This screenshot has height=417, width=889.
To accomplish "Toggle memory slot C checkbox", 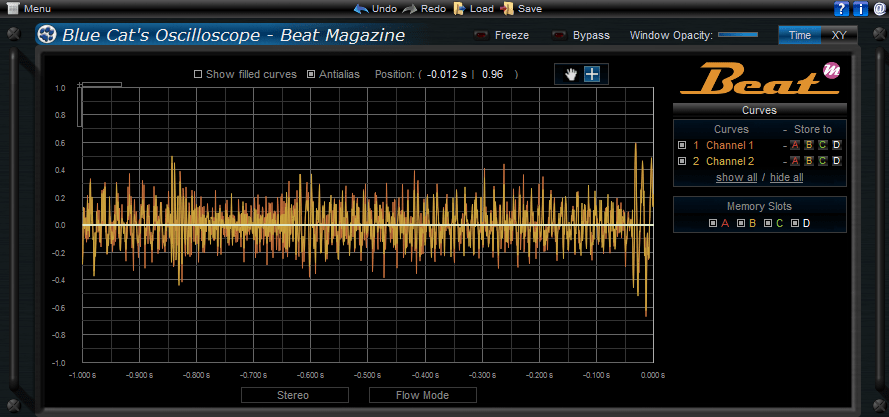I will (x=768, y=224).
